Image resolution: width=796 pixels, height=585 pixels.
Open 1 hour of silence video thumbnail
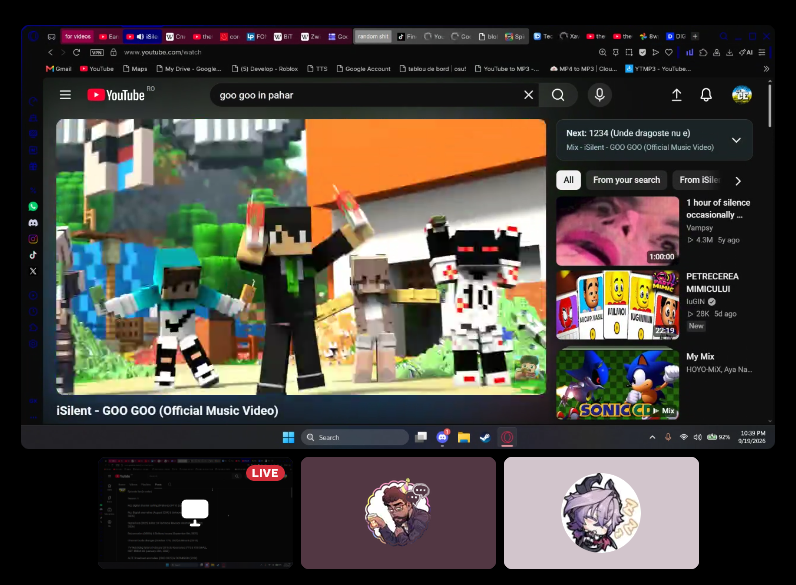(x=617, y=231)
